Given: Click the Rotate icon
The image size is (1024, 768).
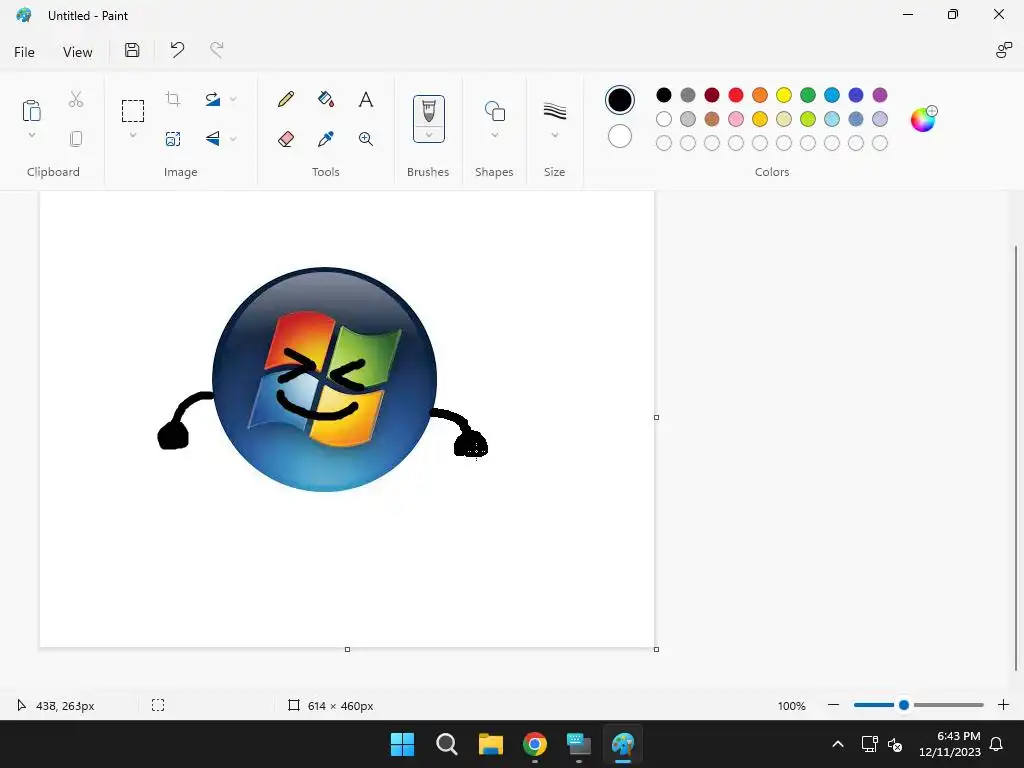Looking at the screenshot, I should coord(213,99).
